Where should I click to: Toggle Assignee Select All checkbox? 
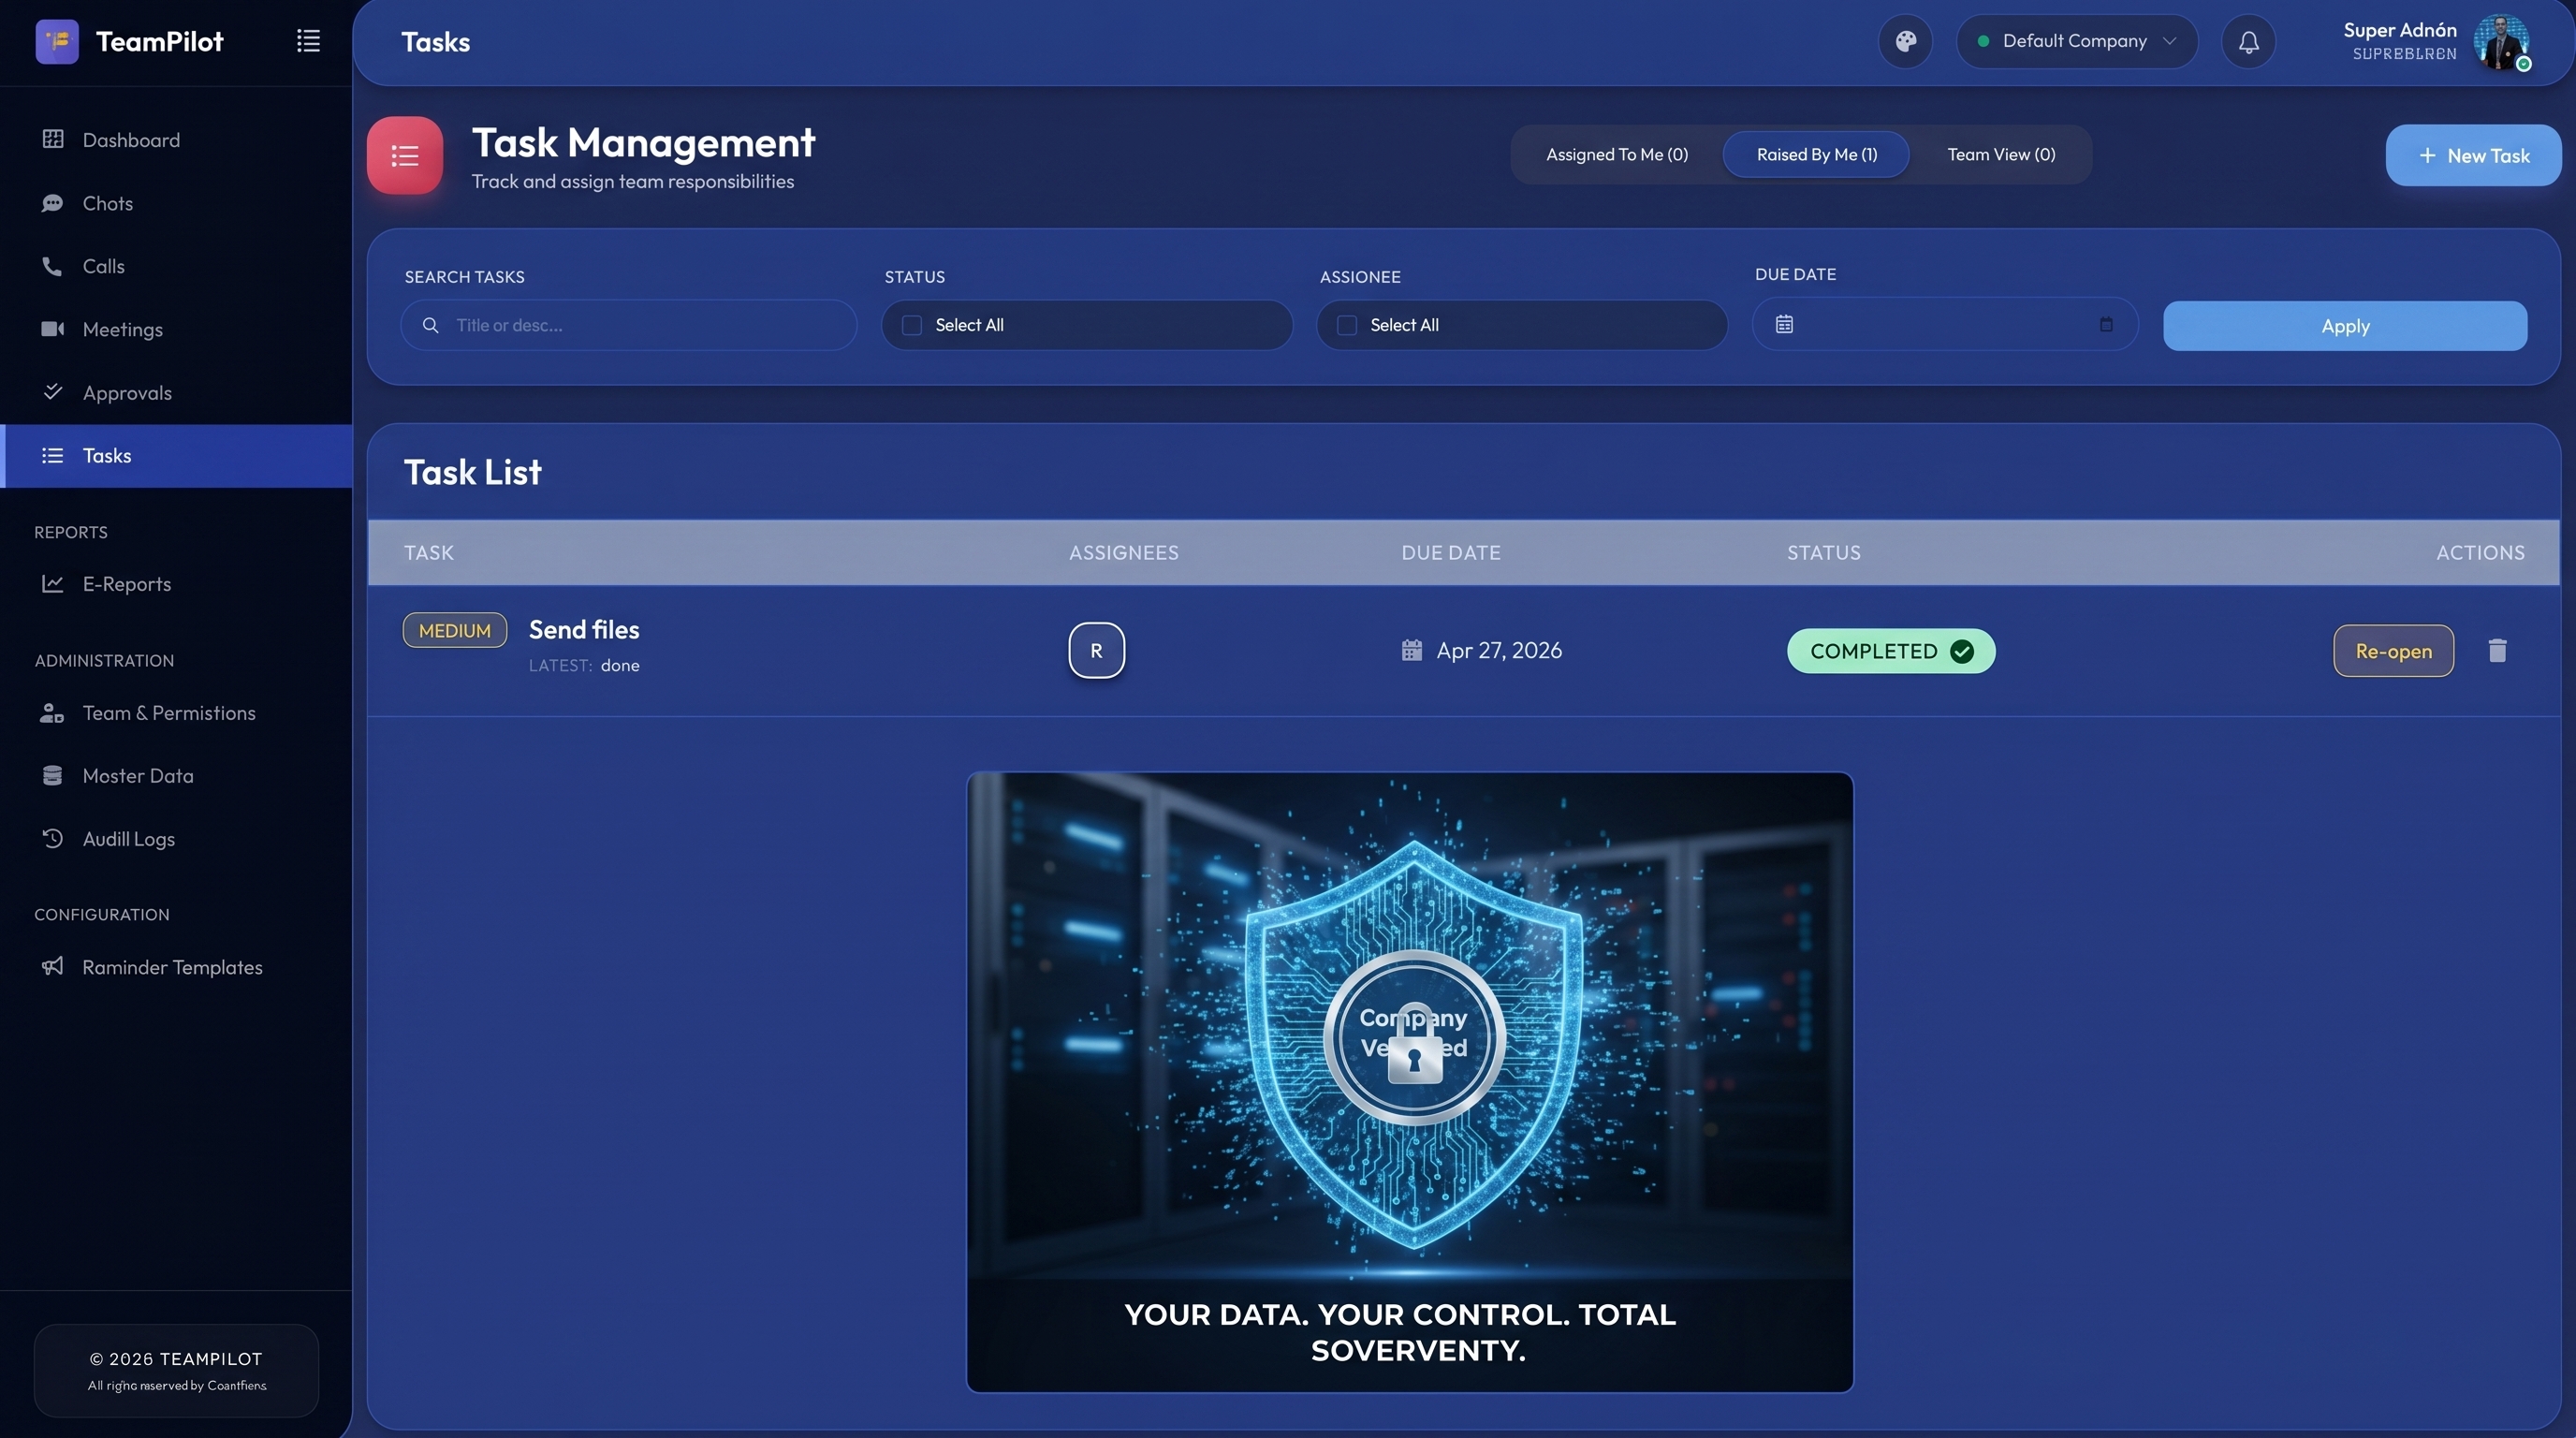(1347, 325)
